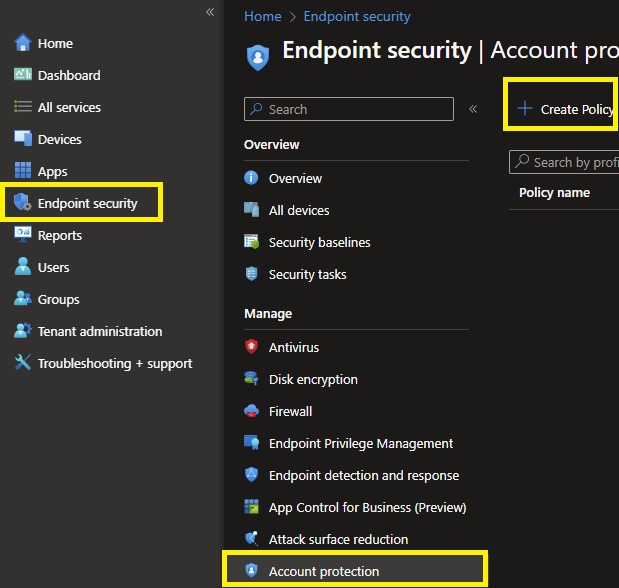Click the Create Policy button

(565, 109)
